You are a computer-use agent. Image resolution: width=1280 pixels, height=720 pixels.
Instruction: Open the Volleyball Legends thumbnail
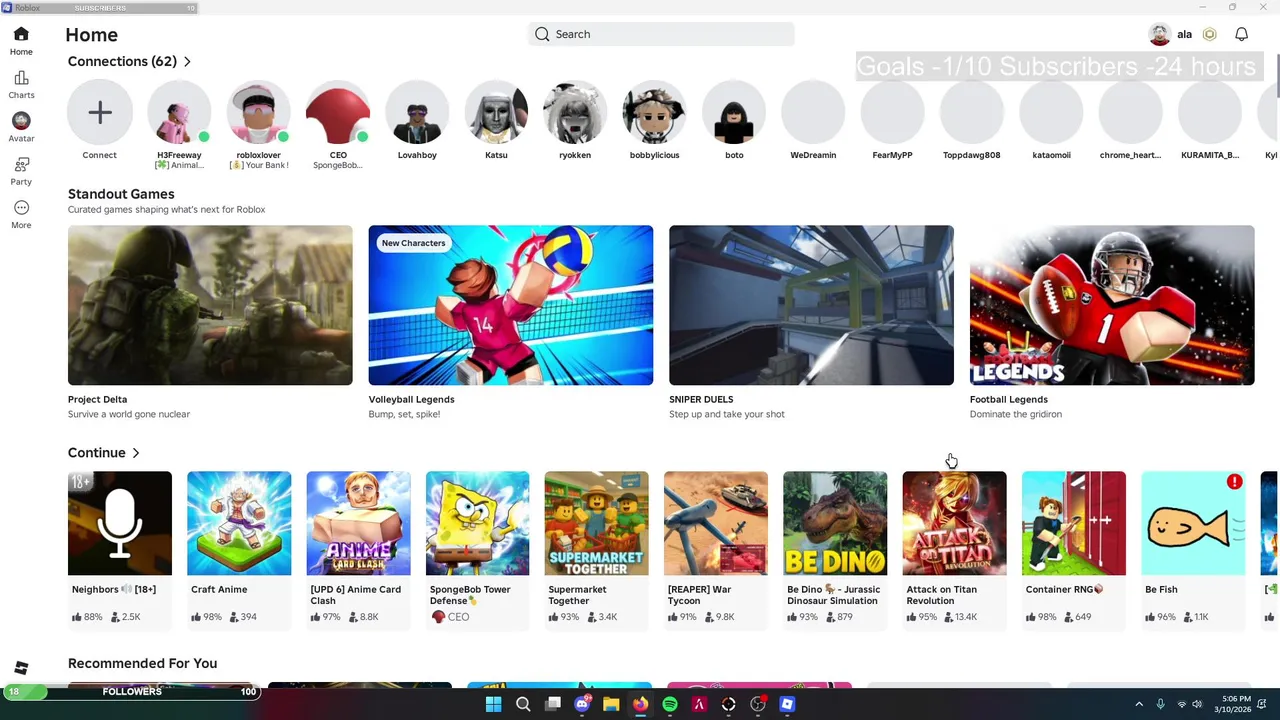(511, 305)
